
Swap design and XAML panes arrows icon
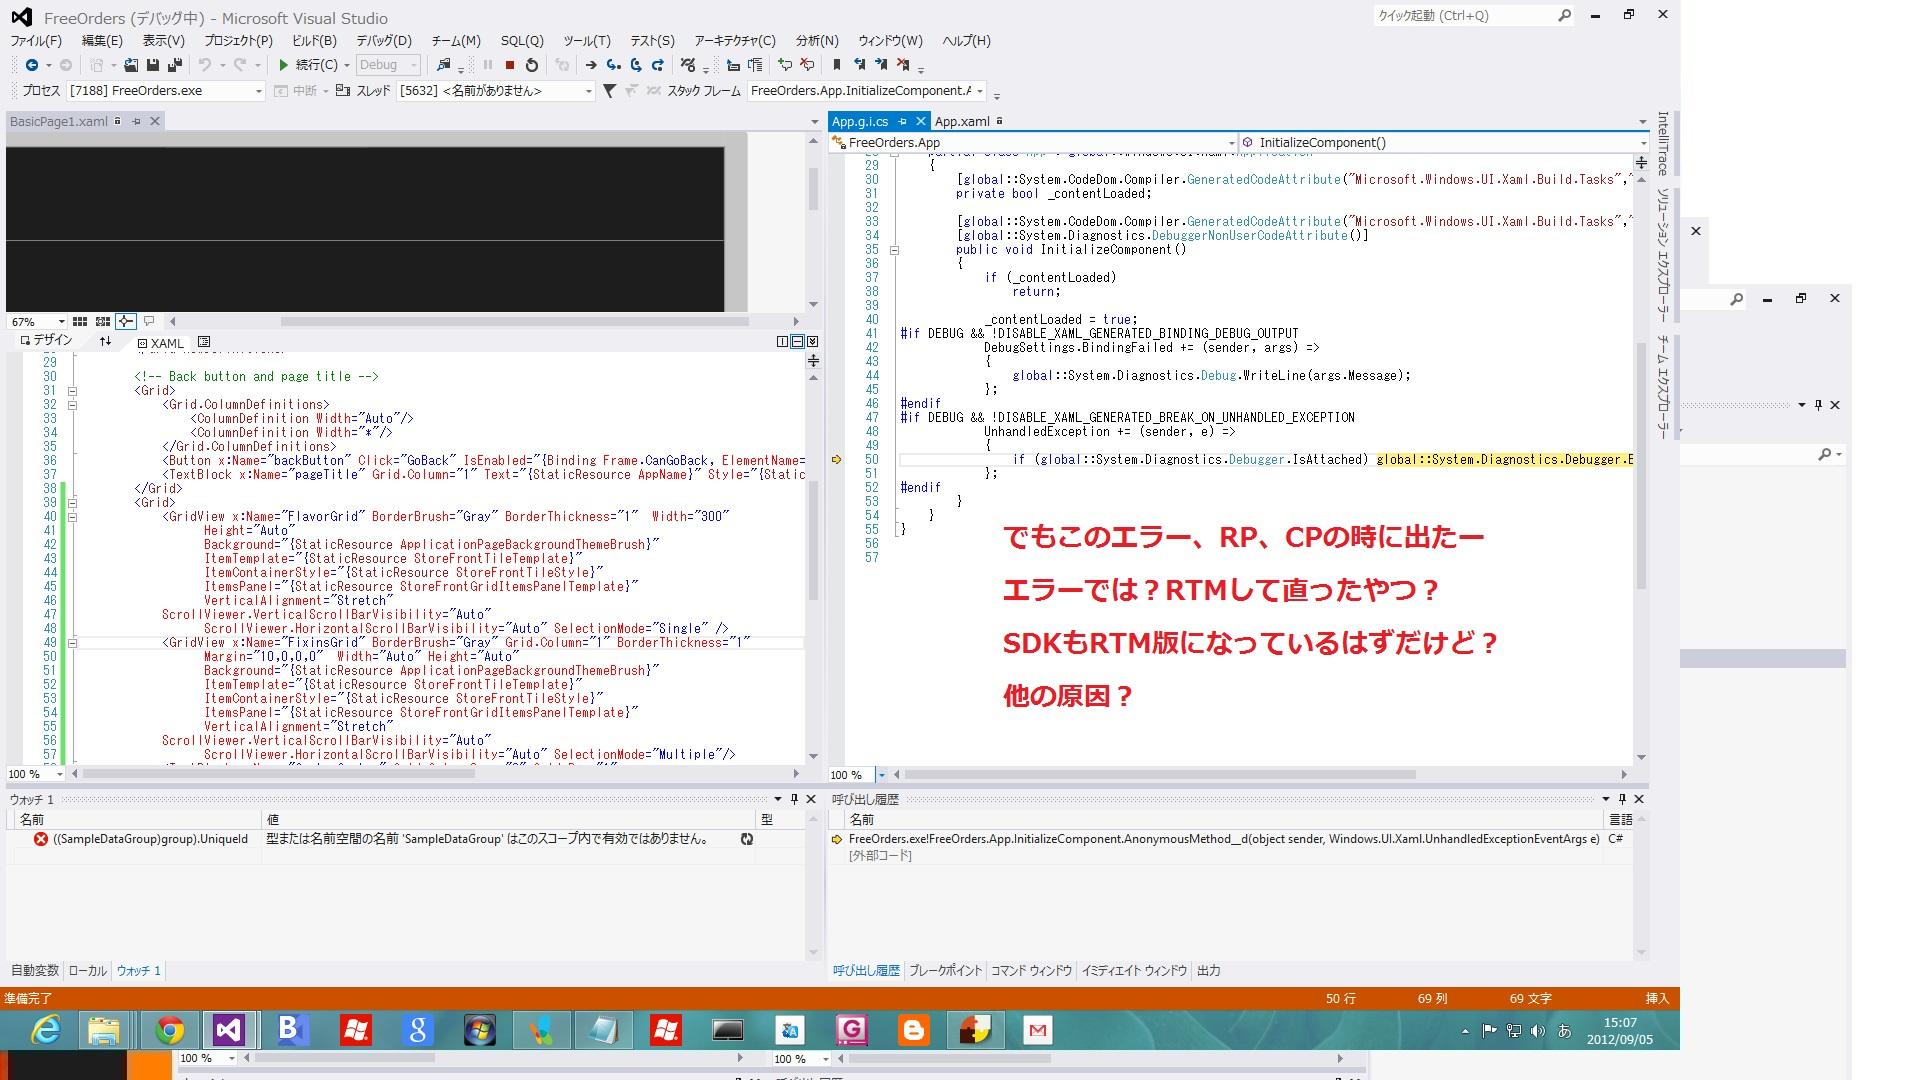click(x=105, y=342)
